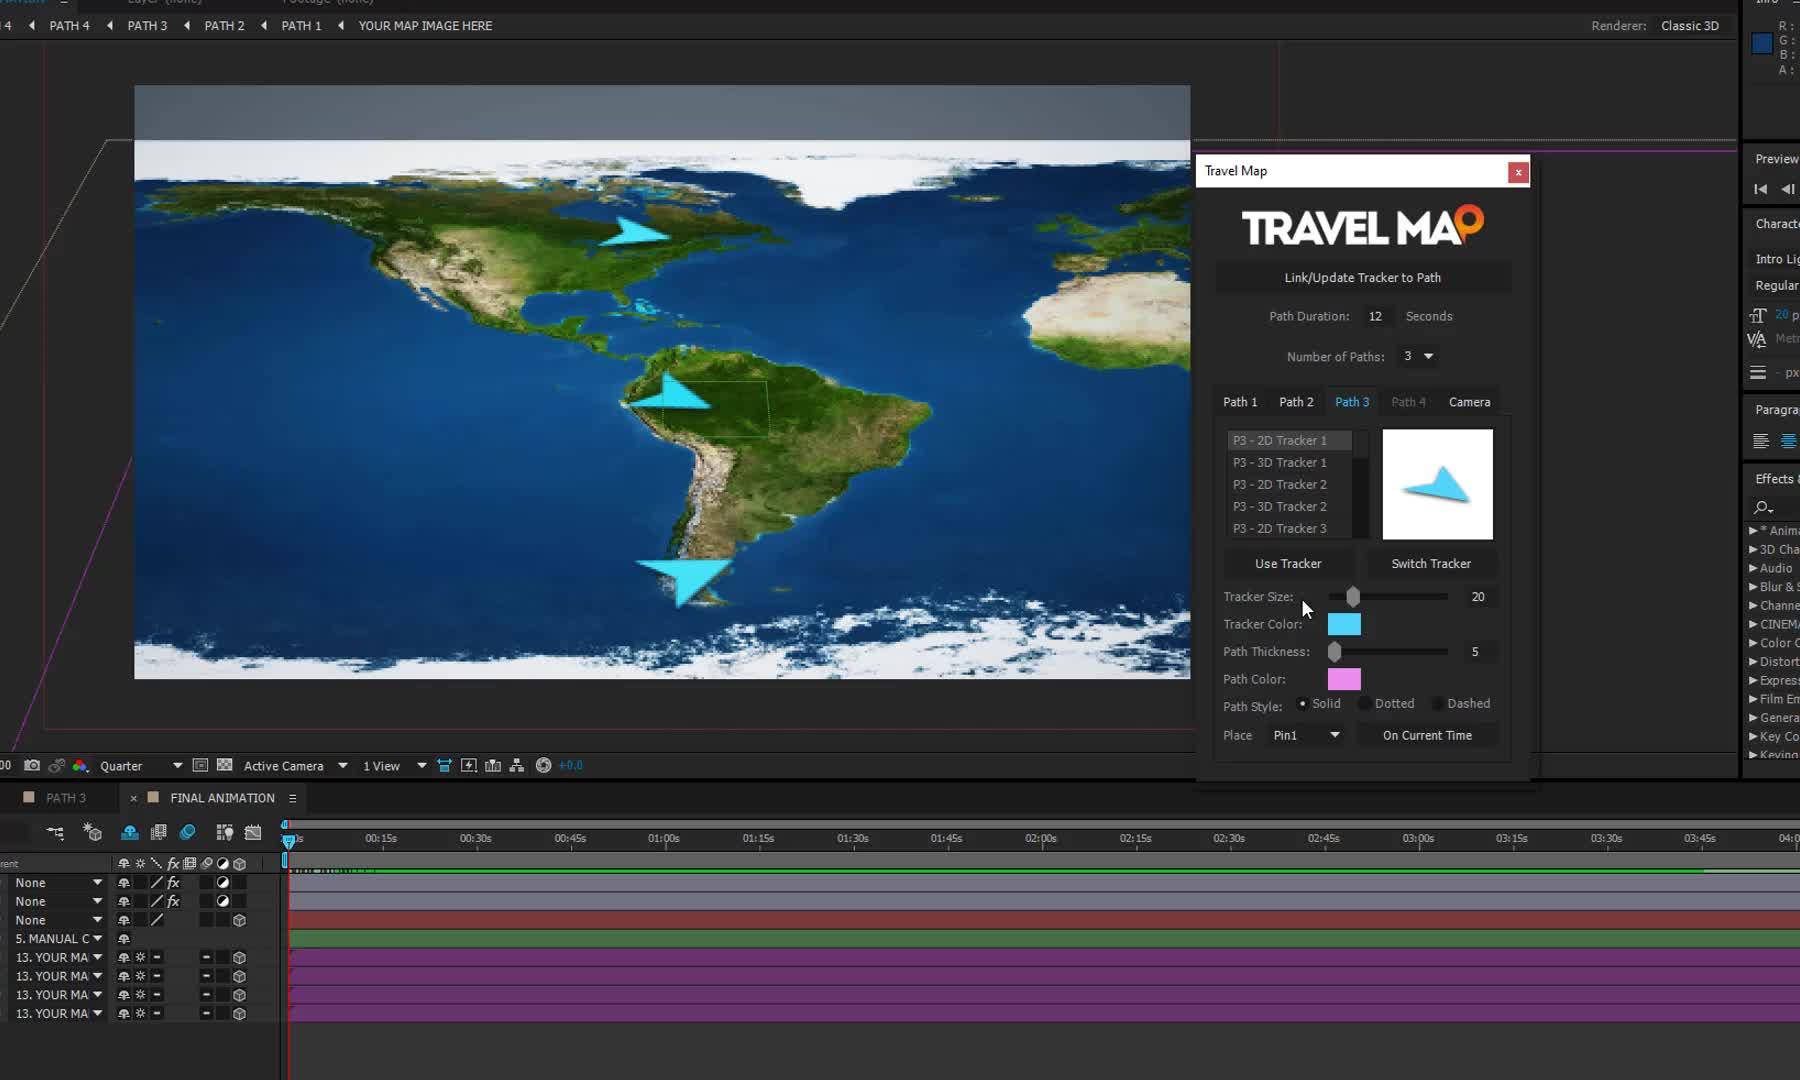The width and height of the screenshot is (1800, 1080).
Task: Open the composition flowchart icon
Action: (517, 765)
